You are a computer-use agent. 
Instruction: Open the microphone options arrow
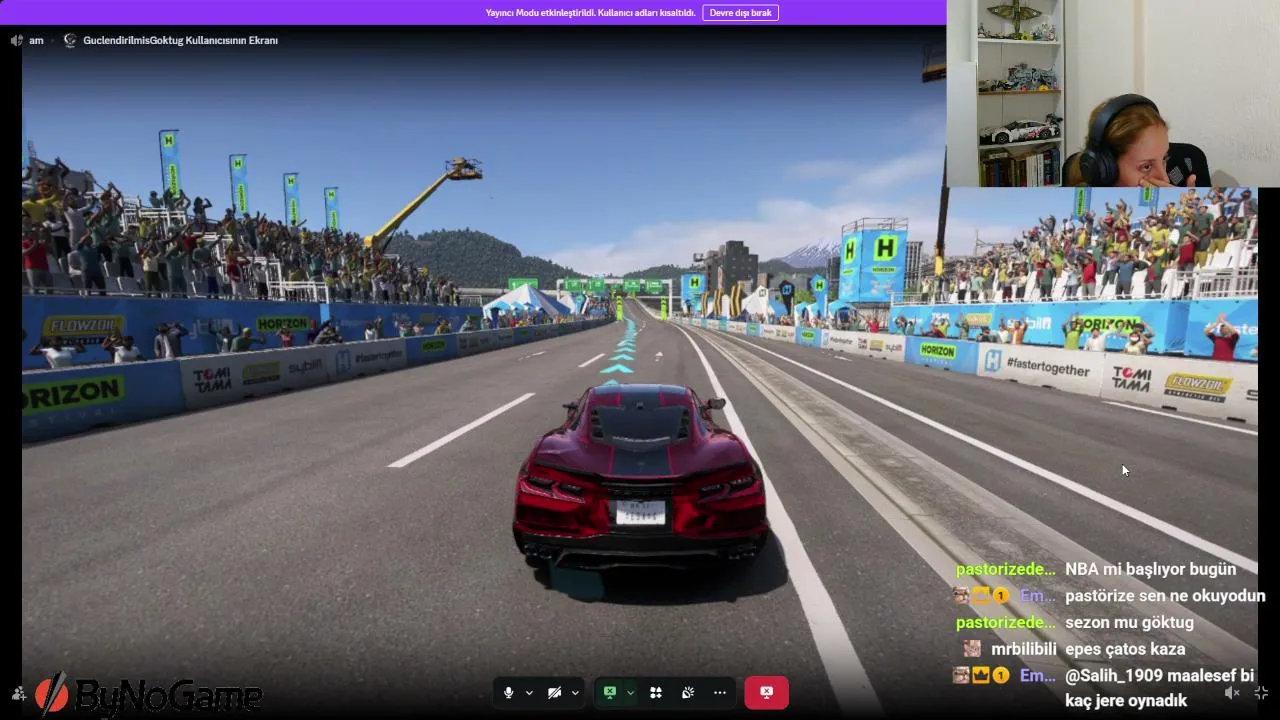tap(529, 692)
